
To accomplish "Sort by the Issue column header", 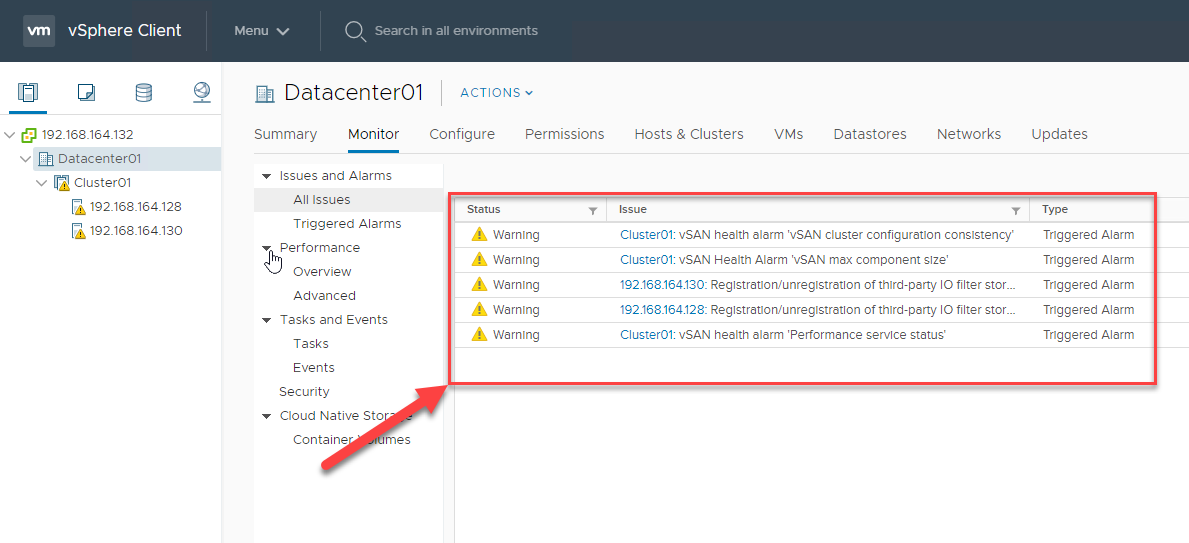I will (632, 210).
